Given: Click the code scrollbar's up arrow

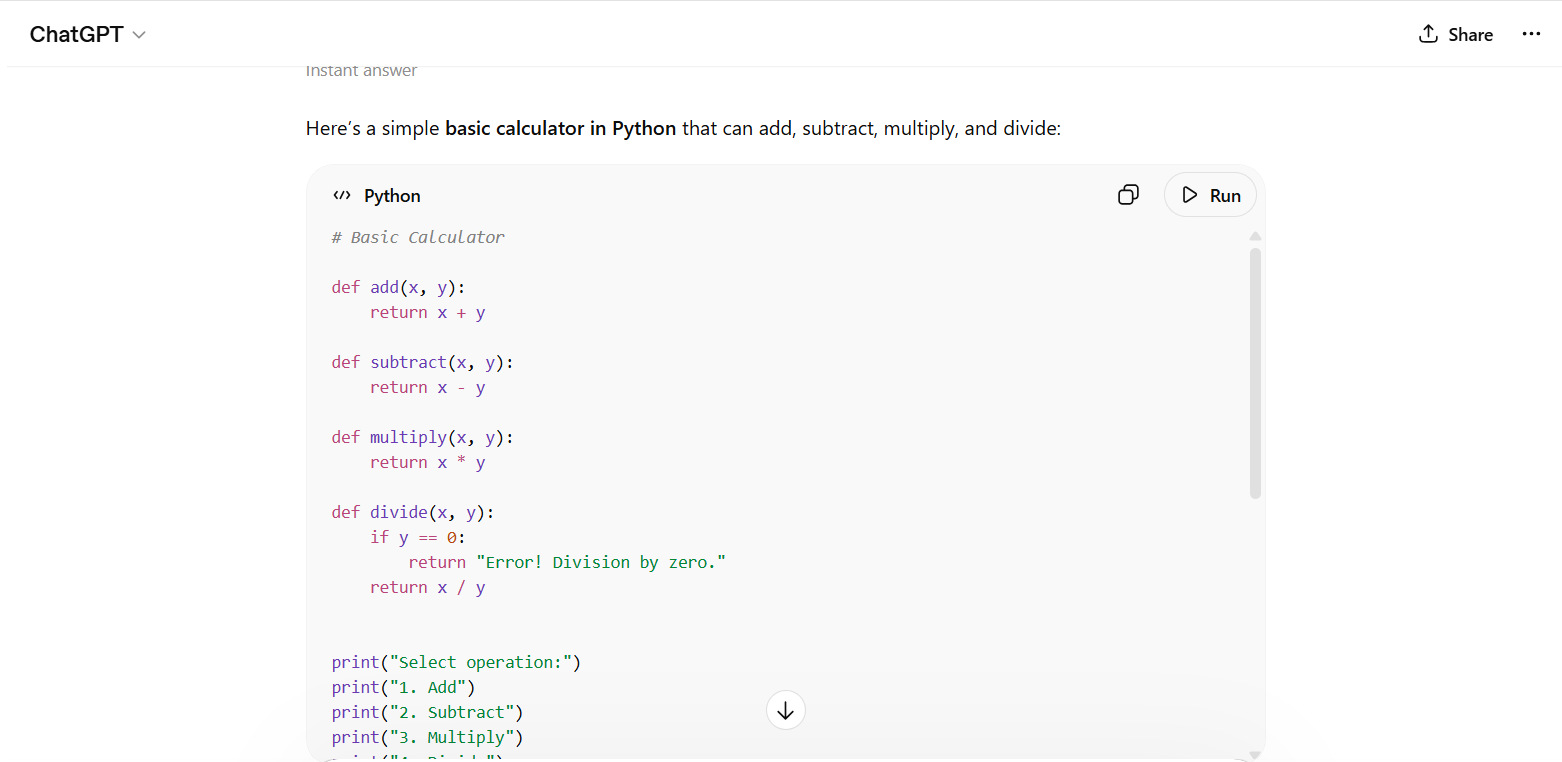Looking at the screenshot, I should 1255,237.
